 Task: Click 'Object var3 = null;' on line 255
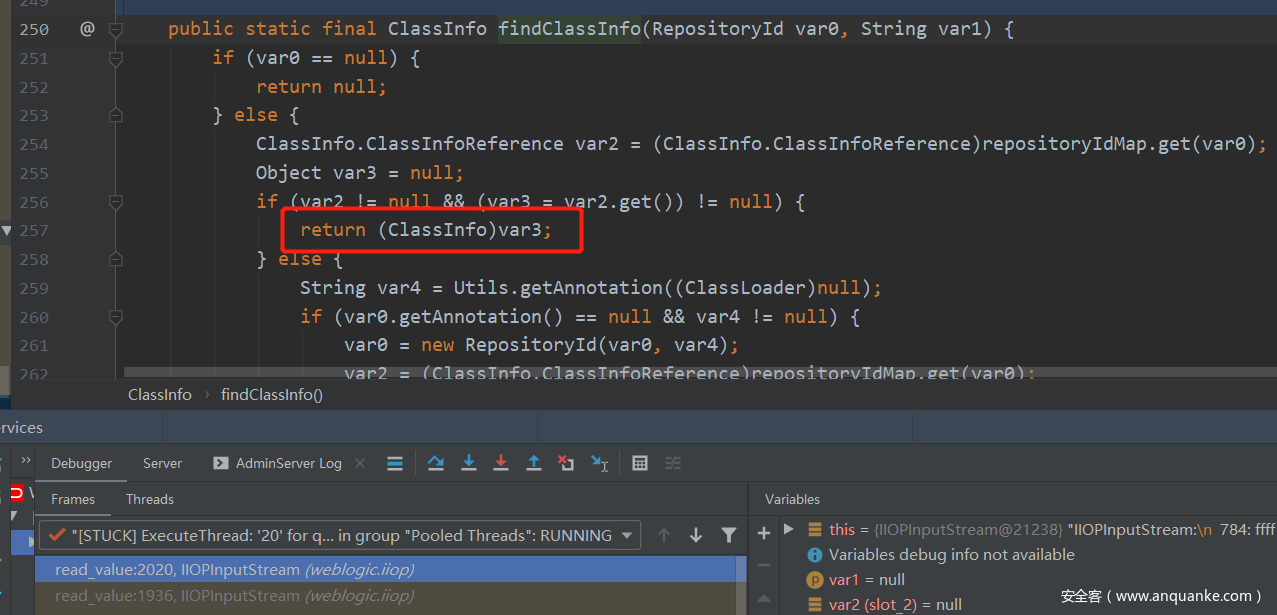pyautogui.click(x=360, y=173)
